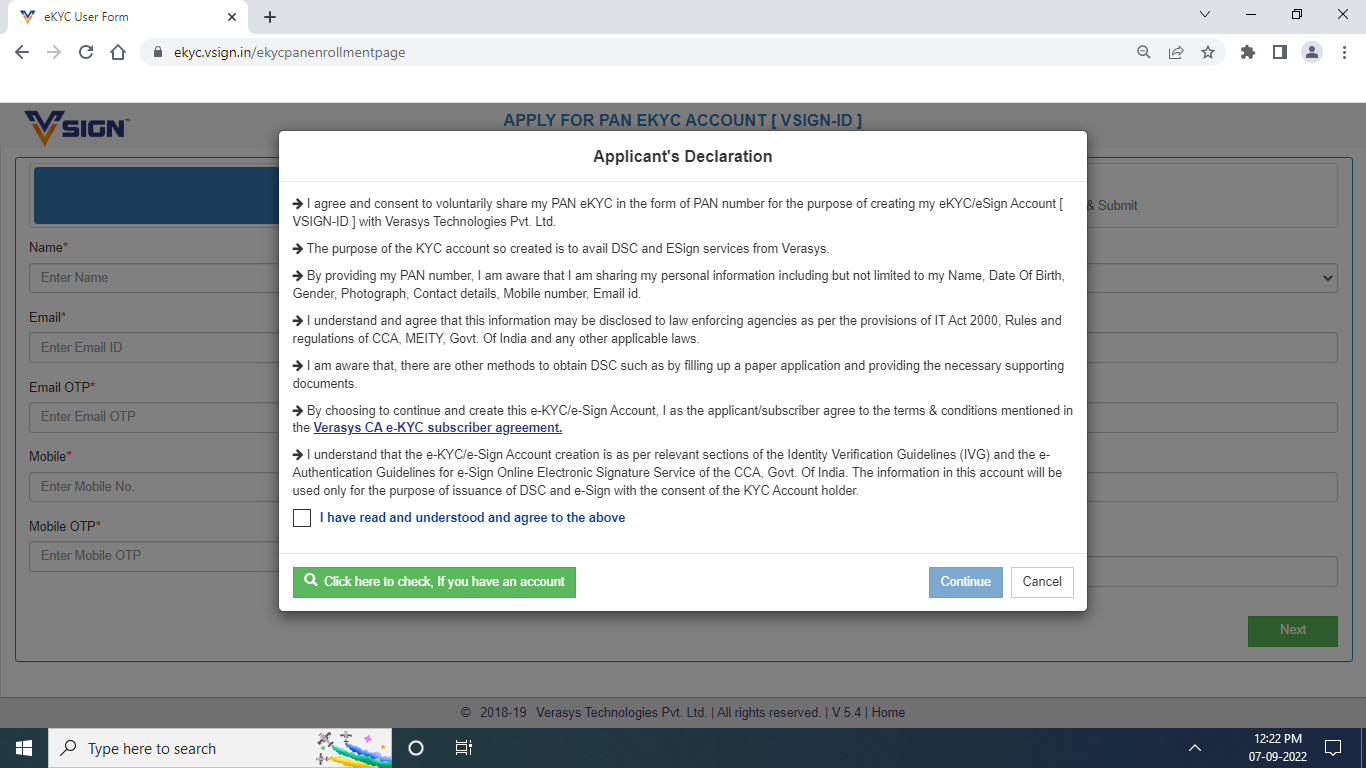Toggle the browser side panel
The height and width of the screenshot is (768, 1366).
point(1280,52)
